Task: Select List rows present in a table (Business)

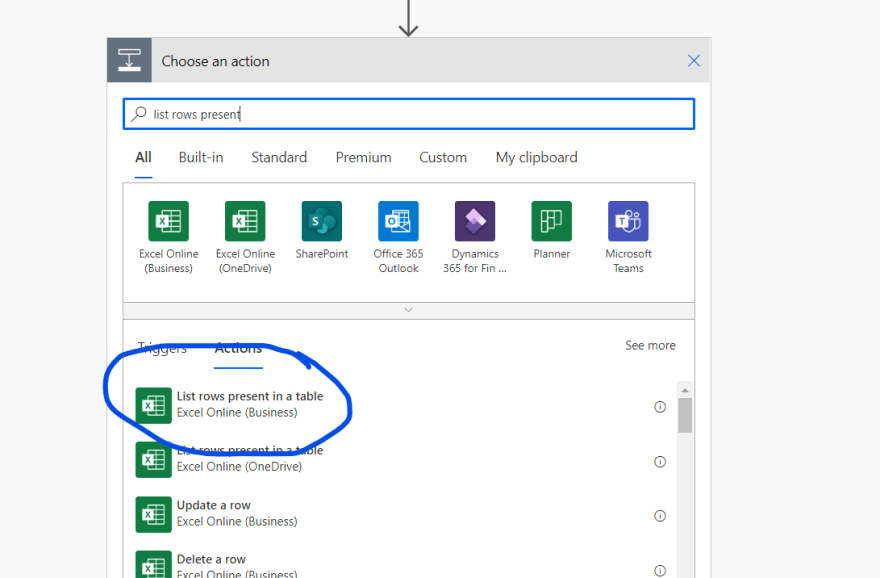Action: coord(401,405)
